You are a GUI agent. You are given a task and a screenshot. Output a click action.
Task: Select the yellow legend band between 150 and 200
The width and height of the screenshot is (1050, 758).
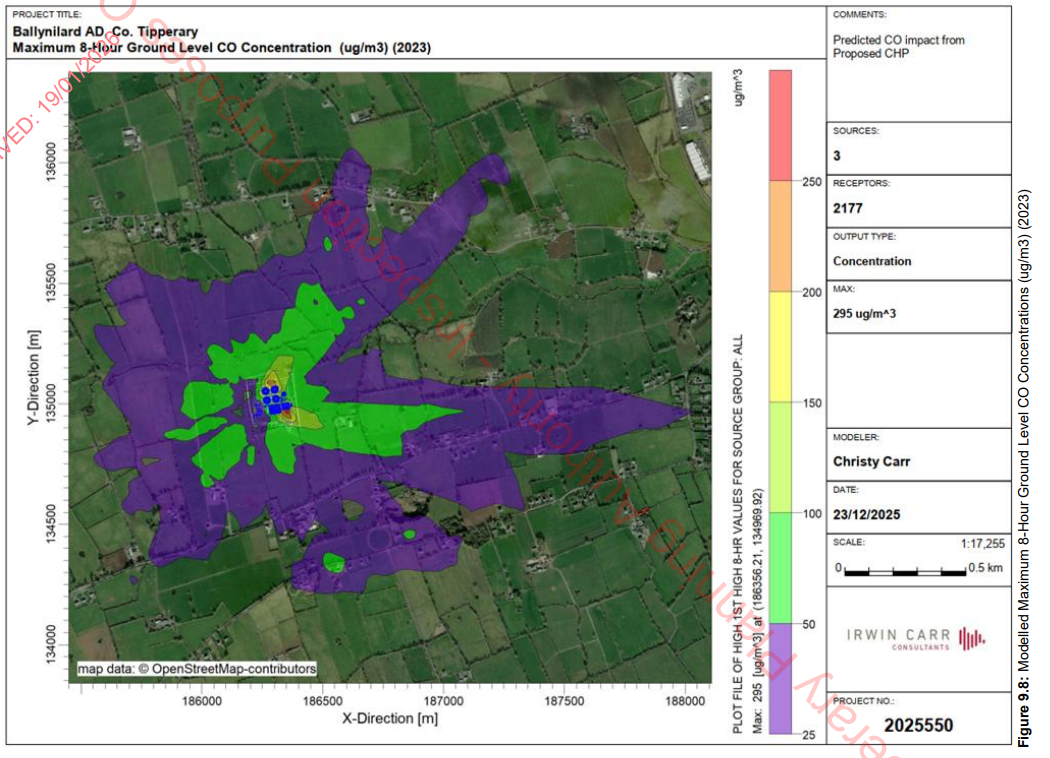pos(781,347)
